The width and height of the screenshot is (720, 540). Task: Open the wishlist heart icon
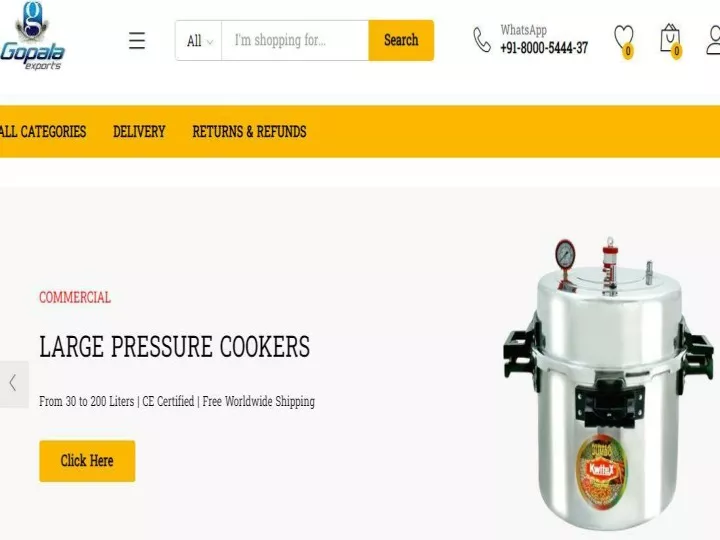[x=624, y=38]
